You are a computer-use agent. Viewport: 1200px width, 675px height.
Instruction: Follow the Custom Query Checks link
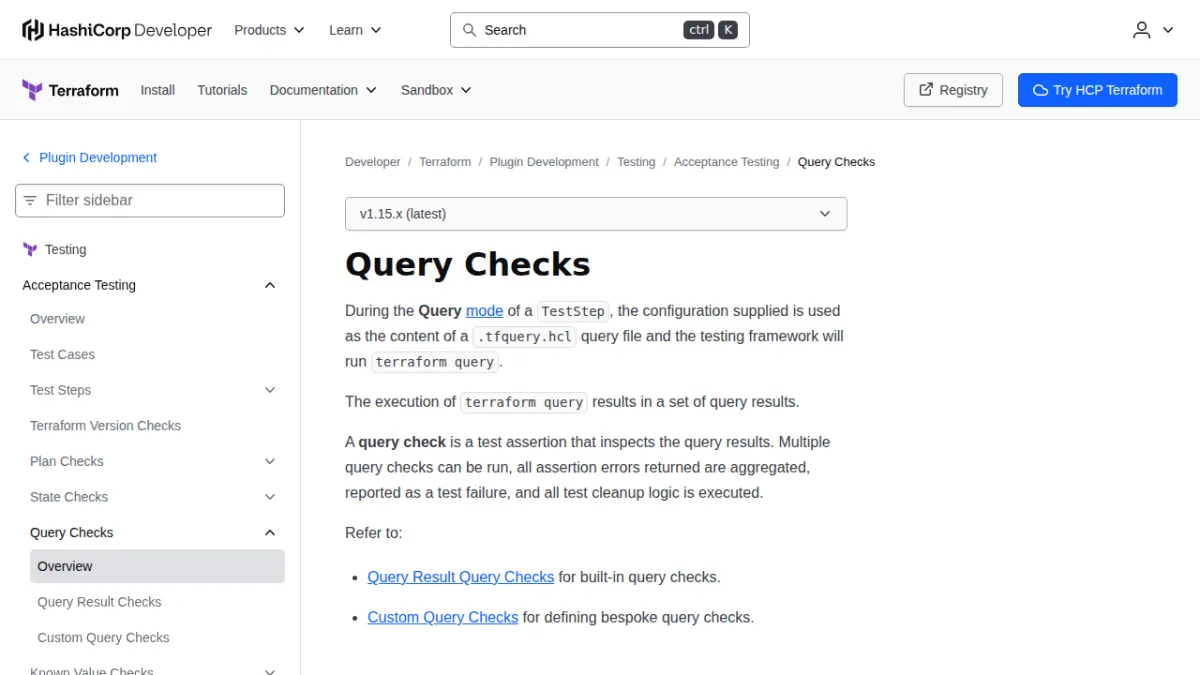[443, 617]
